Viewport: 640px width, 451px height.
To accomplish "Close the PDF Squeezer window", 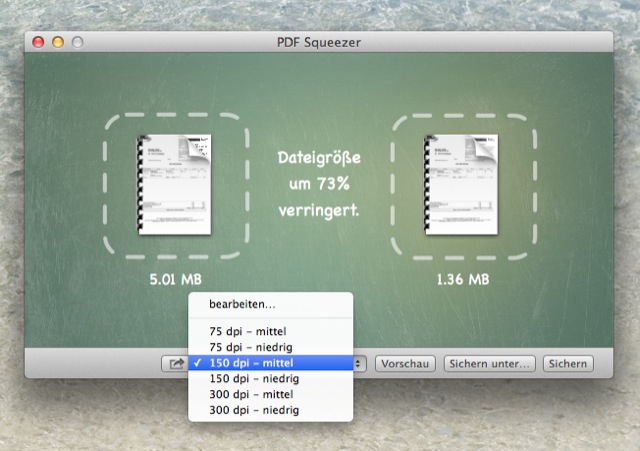I will (x=40, y=42).
